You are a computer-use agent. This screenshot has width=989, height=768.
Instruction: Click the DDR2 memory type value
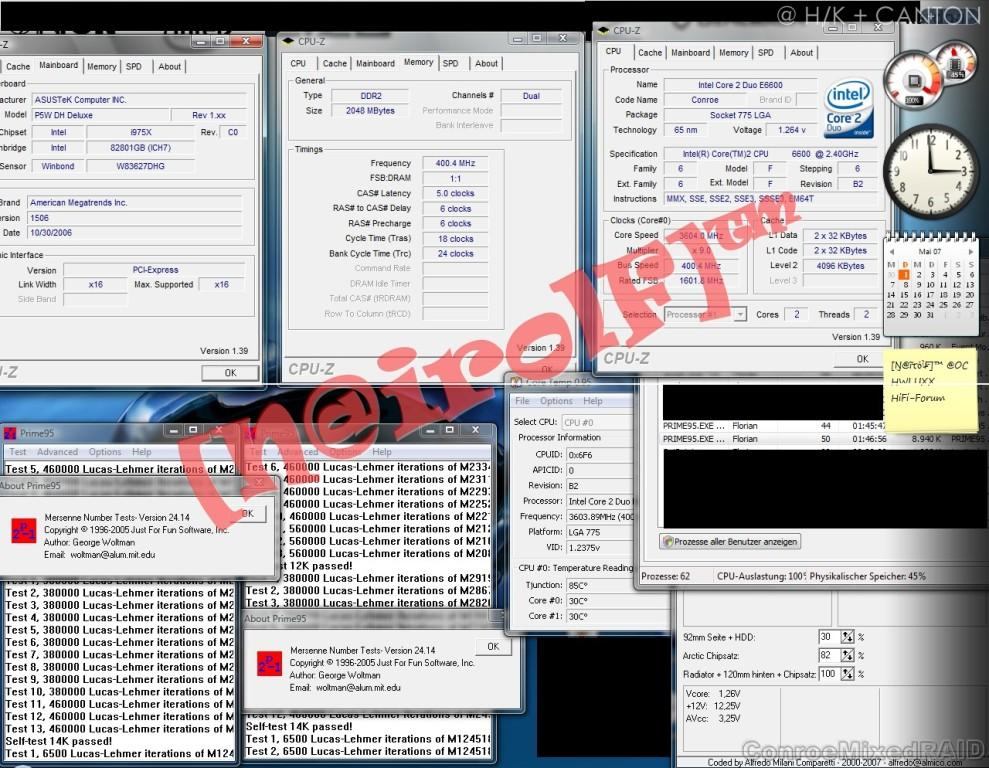point(370,96)
